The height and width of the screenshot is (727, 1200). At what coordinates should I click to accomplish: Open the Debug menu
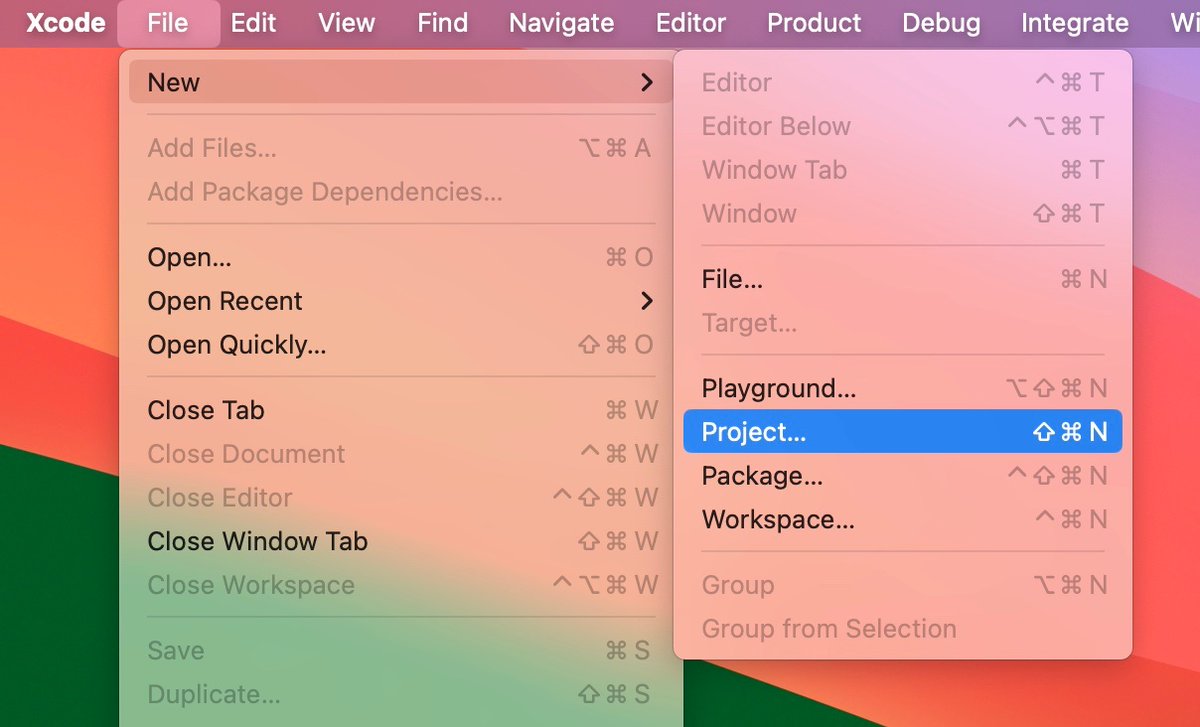pos(941,23)
